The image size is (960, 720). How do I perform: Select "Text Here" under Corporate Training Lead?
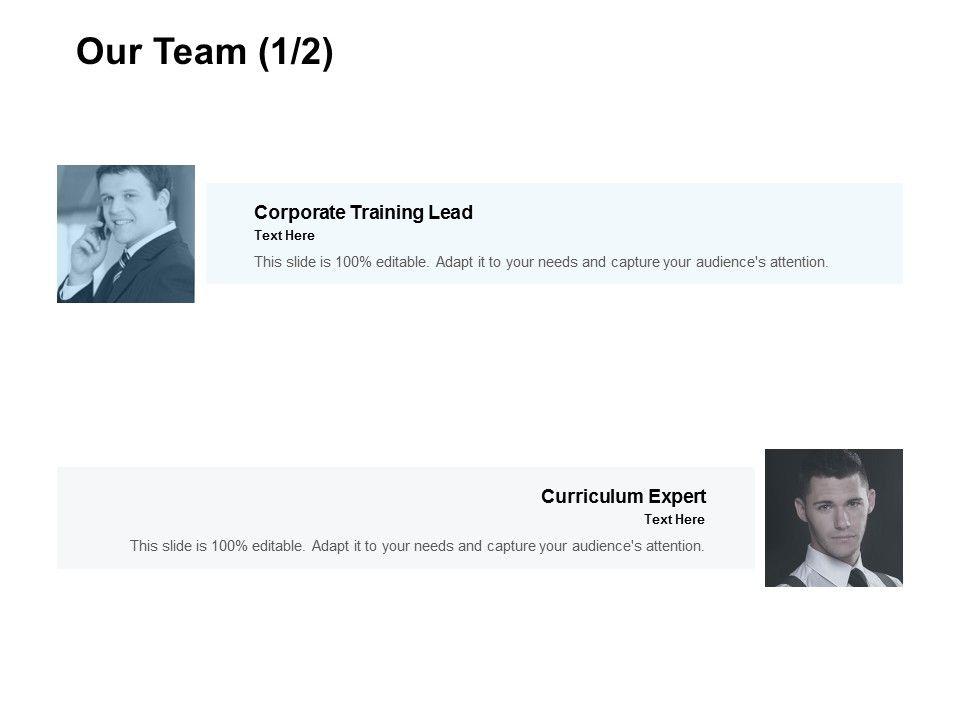click(284, 236)
